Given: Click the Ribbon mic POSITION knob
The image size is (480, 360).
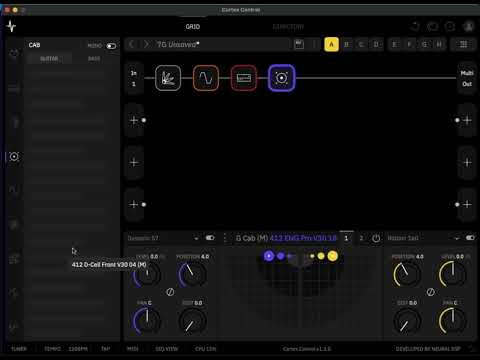Looking at the screenshot, I should (x=407, y=274).
